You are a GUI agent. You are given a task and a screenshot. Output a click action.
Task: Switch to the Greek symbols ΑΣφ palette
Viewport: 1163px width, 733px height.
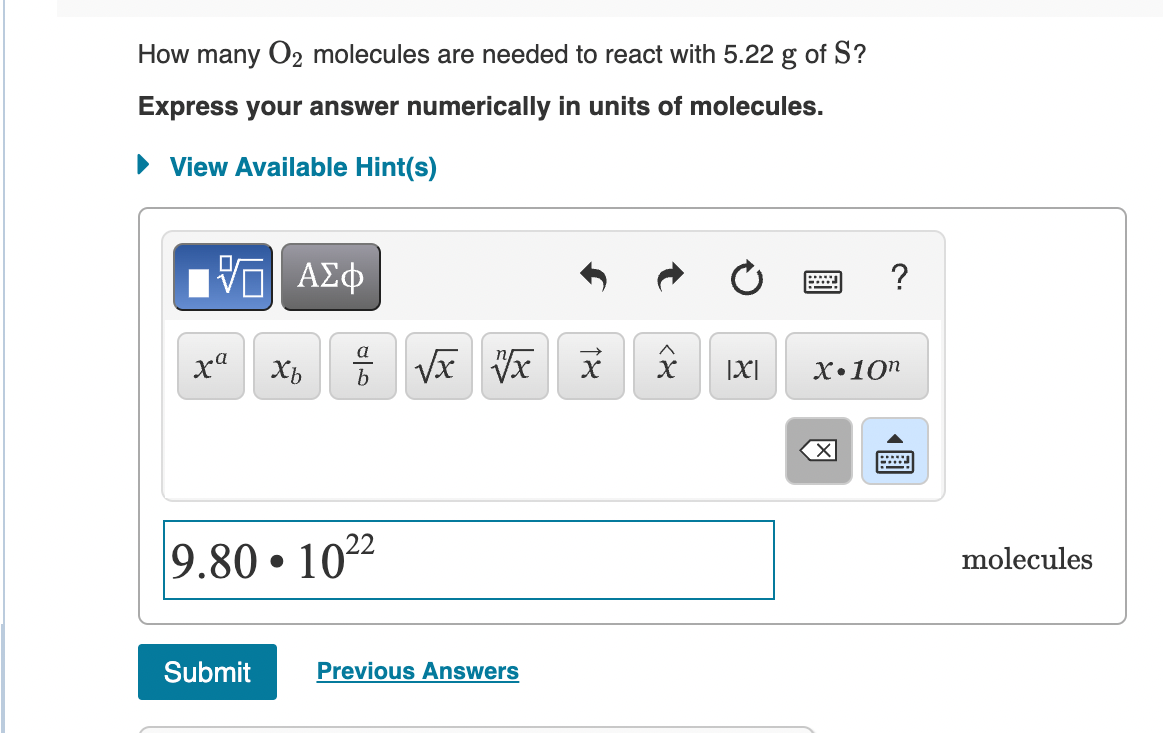point(330,277)
